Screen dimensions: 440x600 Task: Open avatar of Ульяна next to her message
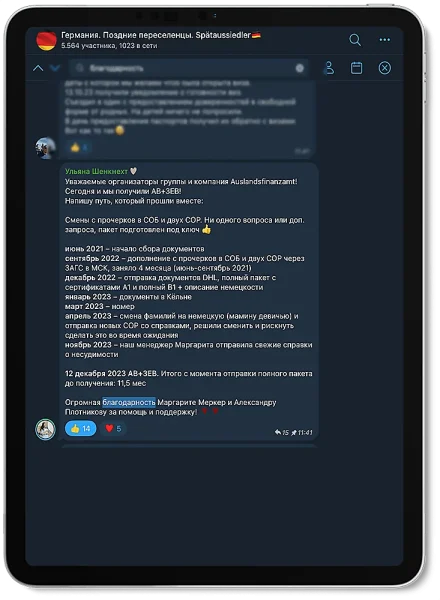point(46,429)
